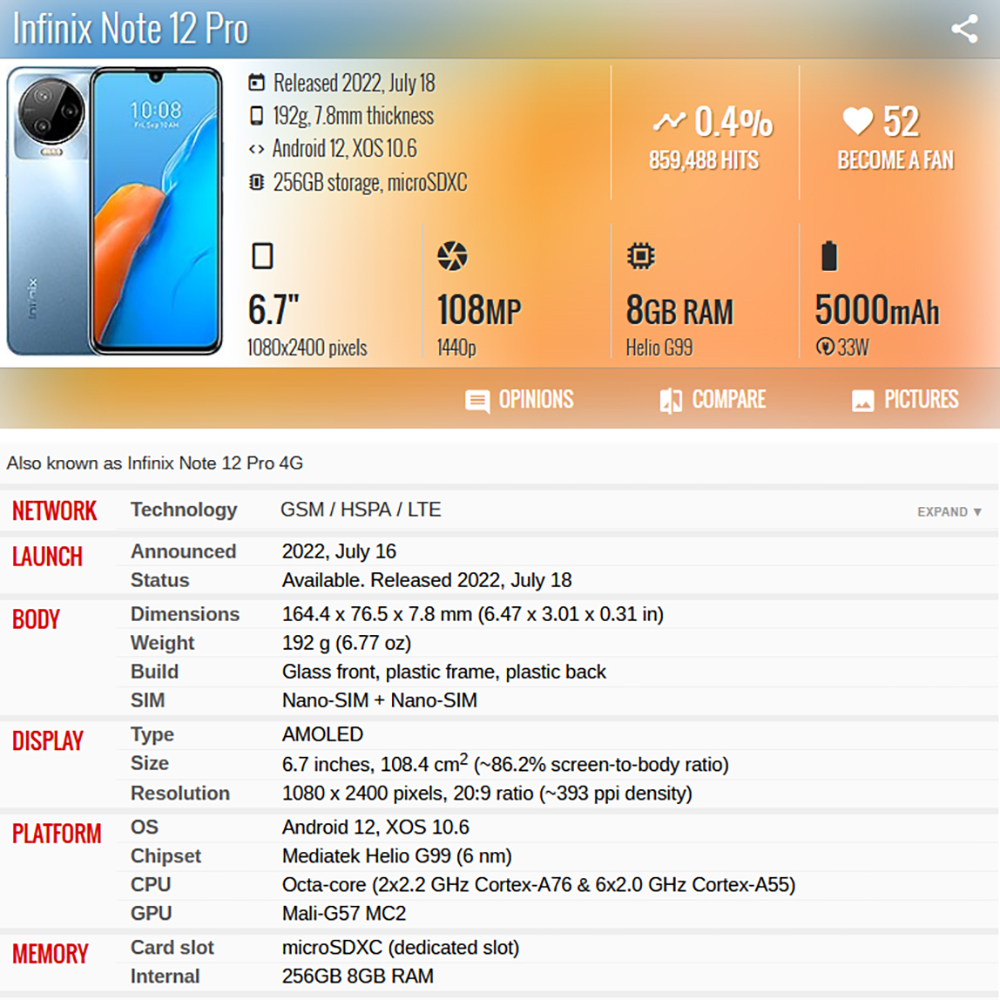Image resolution: width=1000 pixels, height=1000 pixels.
Task: Click the popularity trend line icon
Action: 669,121
